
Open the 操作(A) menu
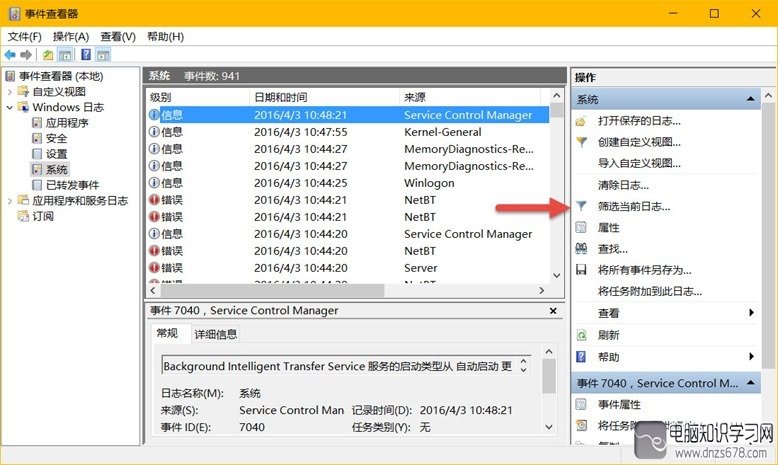click(x=71, y=37)
